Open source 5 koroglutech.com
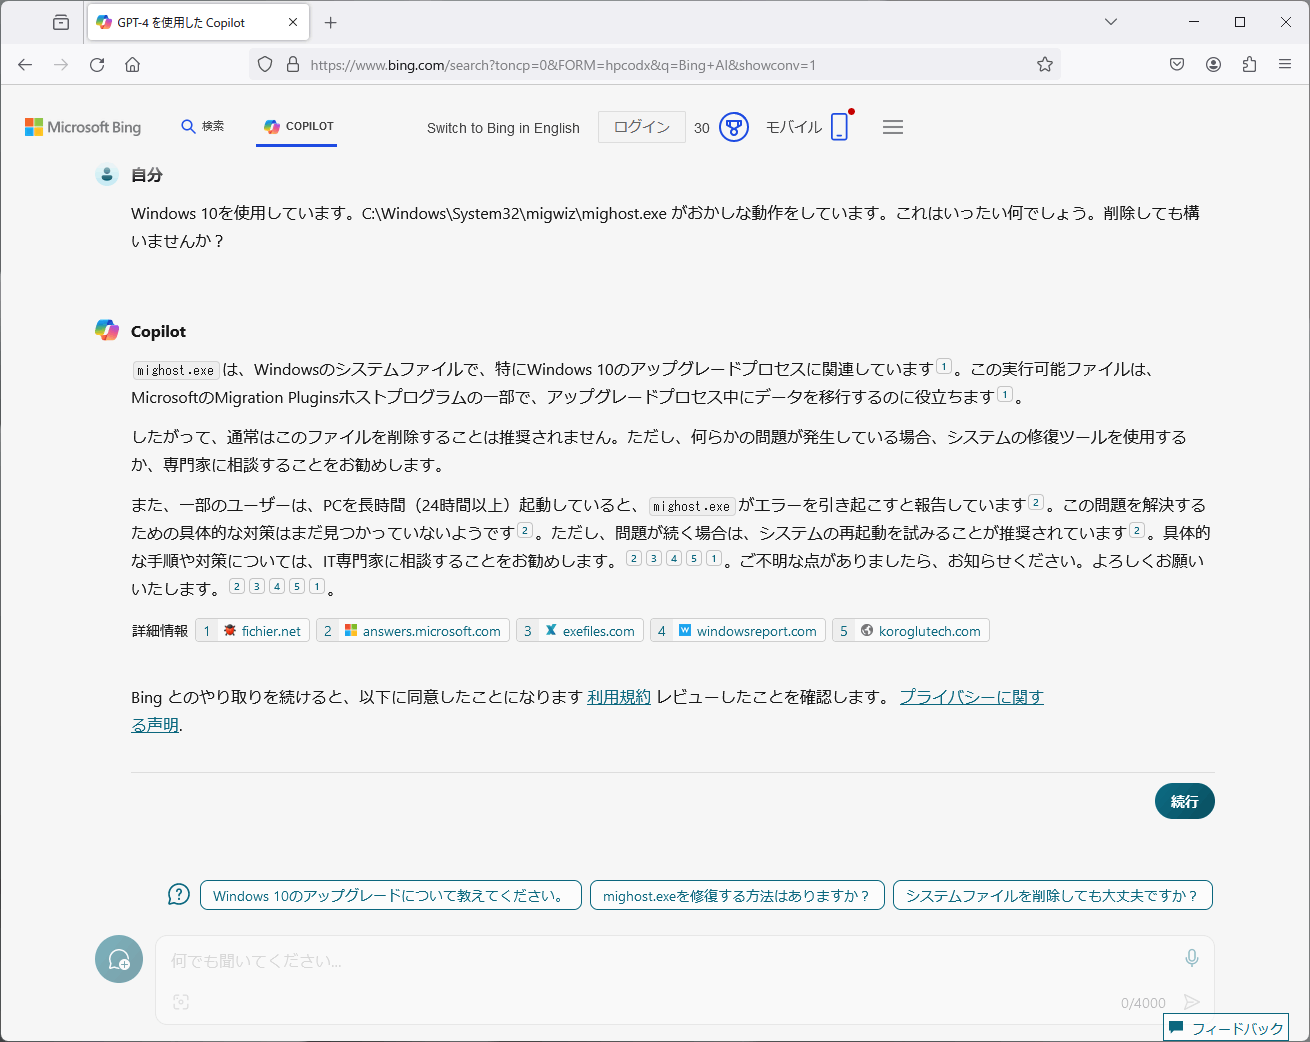The height and width of the screenshot is (1042, 1310). click(x=911, y=631)
